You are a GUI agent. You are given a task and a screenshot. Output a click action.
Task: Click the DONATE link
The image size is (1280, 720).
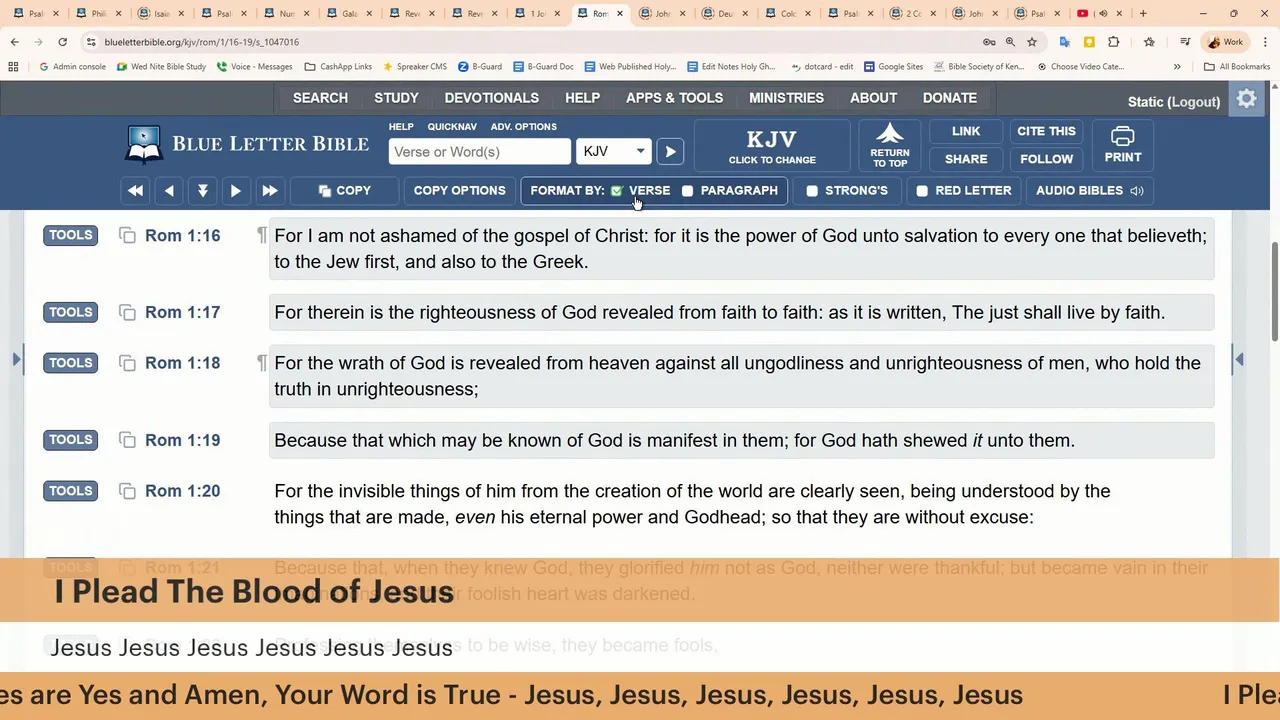(x=949, y=98)
